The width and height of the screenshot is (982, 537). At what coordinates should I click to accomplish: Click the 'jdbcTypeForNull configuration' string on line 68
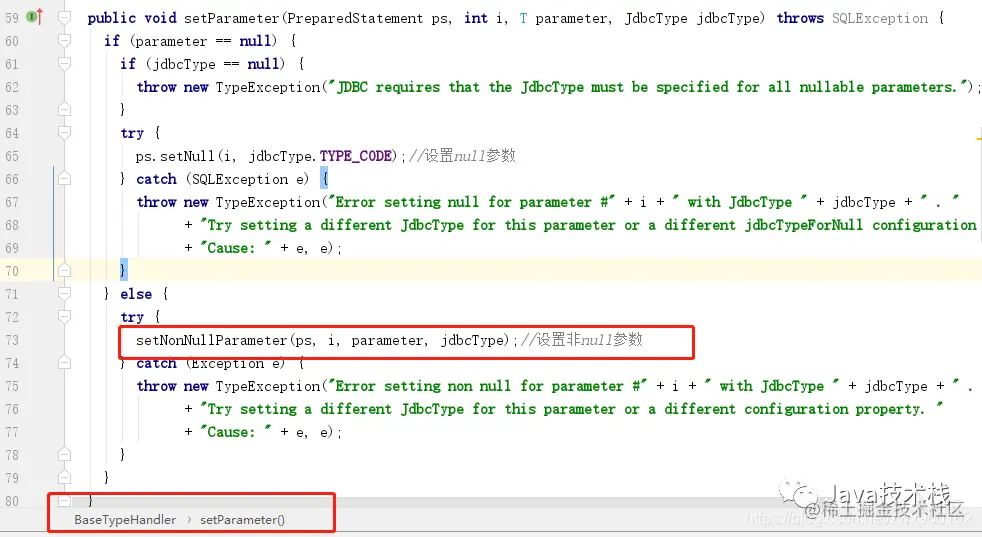pos(861,225)
